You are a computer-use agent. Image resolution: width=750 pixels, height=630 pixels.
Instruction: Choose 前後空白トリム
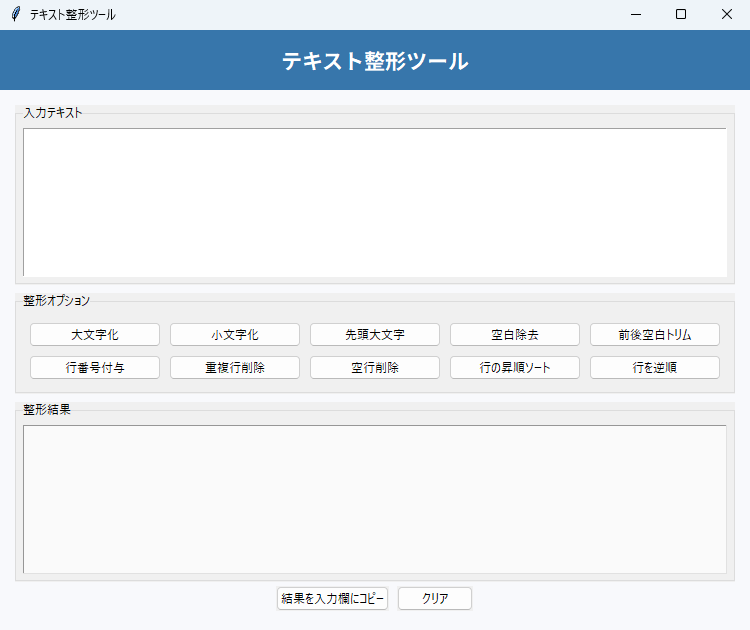tap(655, 334)
